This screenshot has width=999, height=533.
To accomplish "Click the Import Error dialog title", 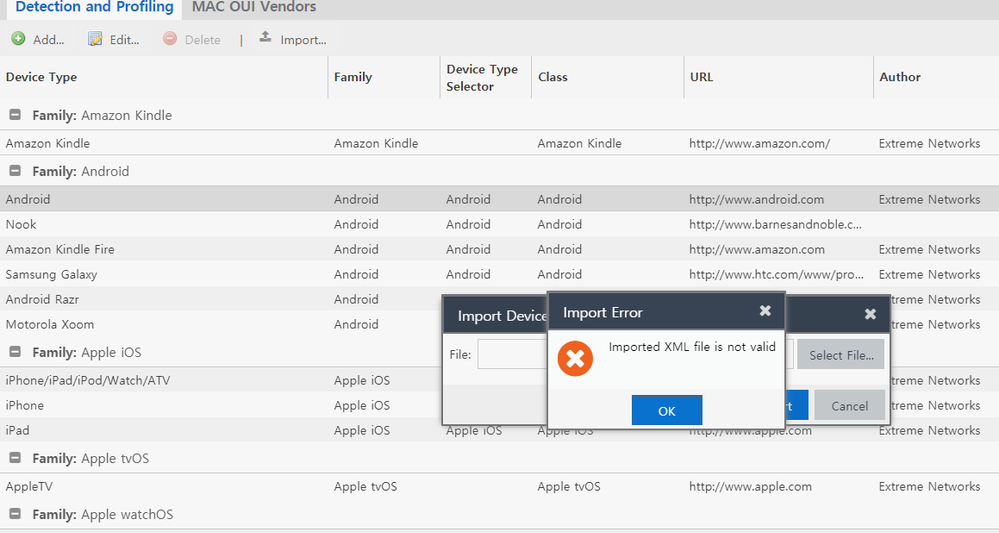I will (603, 313).
